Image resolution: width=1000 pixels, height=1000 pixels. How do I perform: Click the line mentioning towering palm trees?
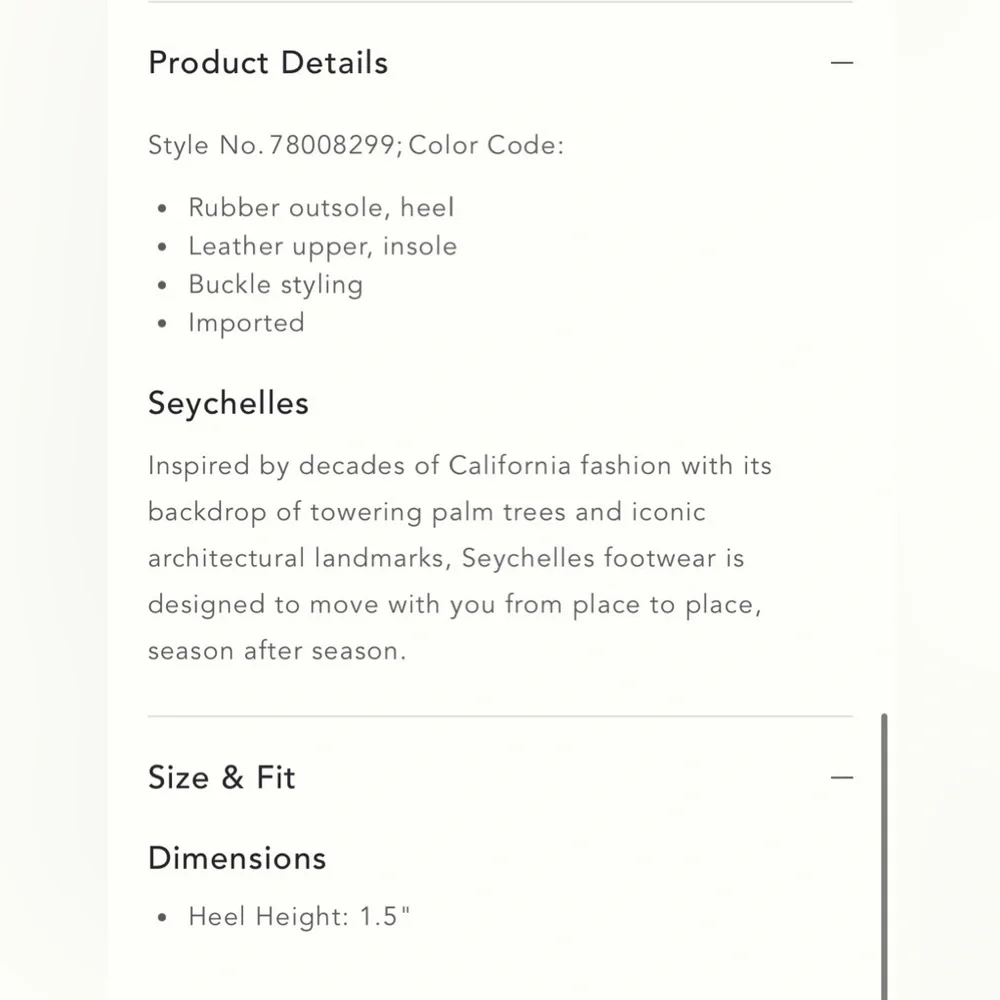(427, 512)
